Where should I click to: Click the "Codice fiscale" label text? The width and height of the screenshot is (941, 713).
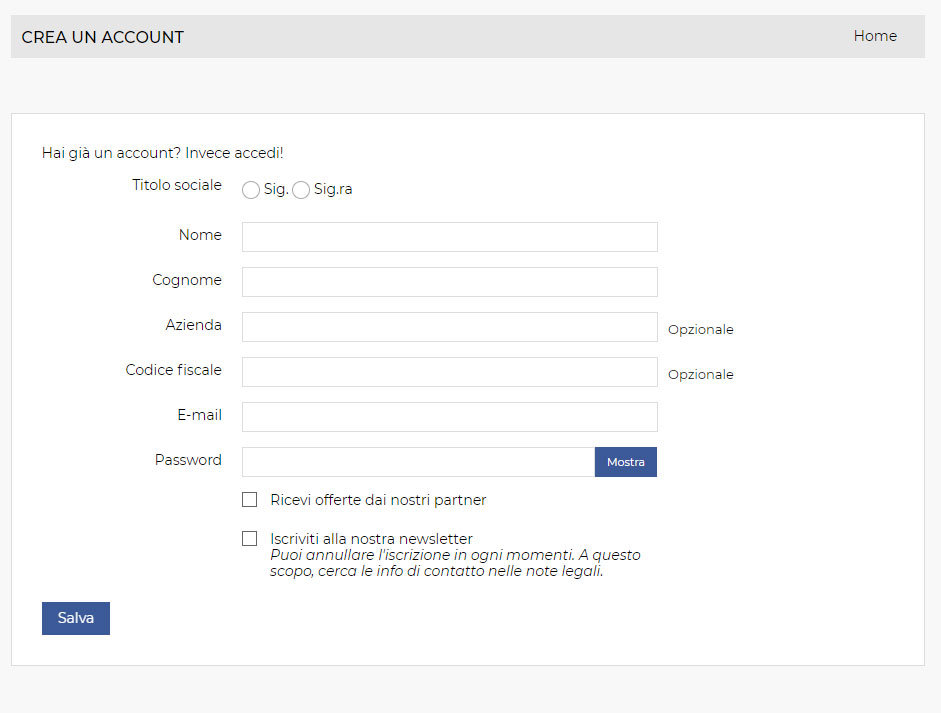click(x=174, y=370)
